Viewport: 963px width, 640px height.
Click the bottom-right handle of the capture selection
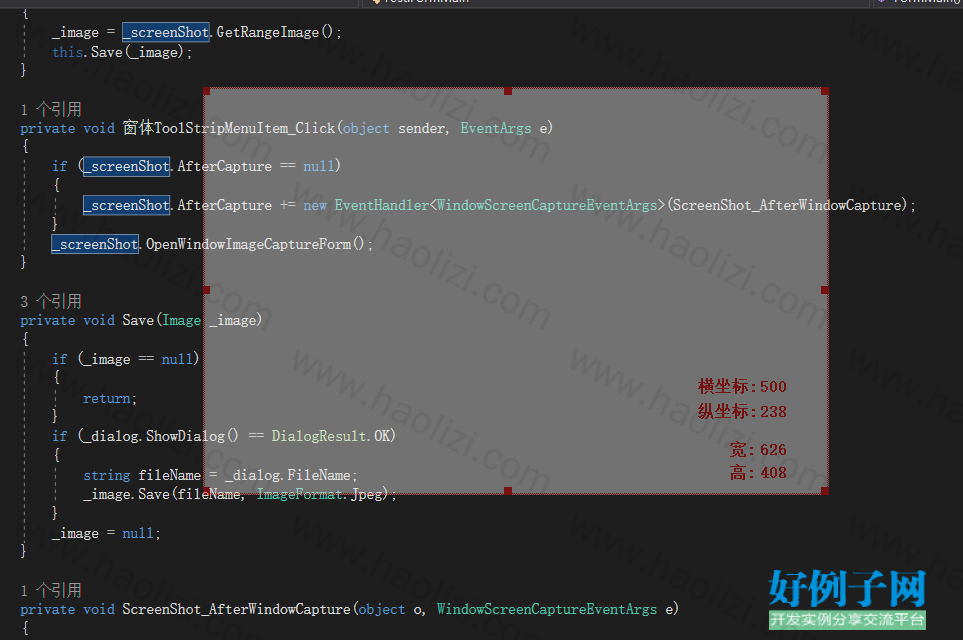pos(825,491)
